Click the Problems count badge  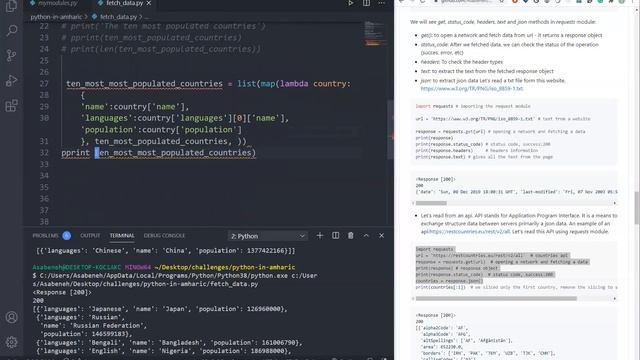coord(67,236)
